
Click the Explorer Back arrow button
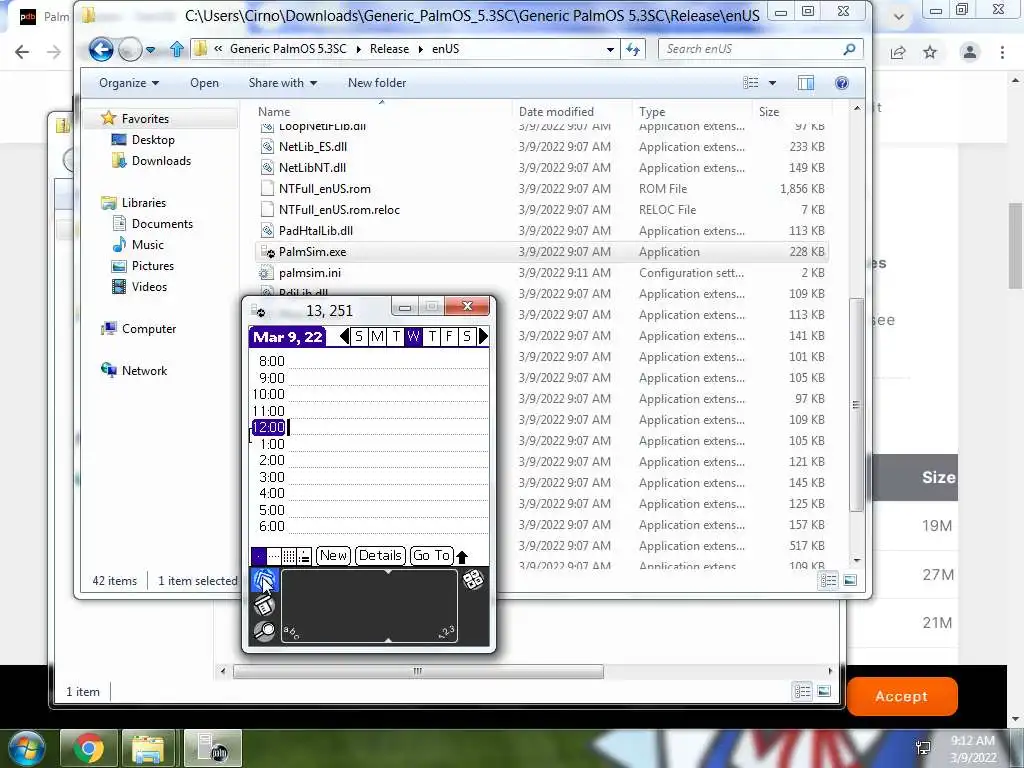(101, 49)
